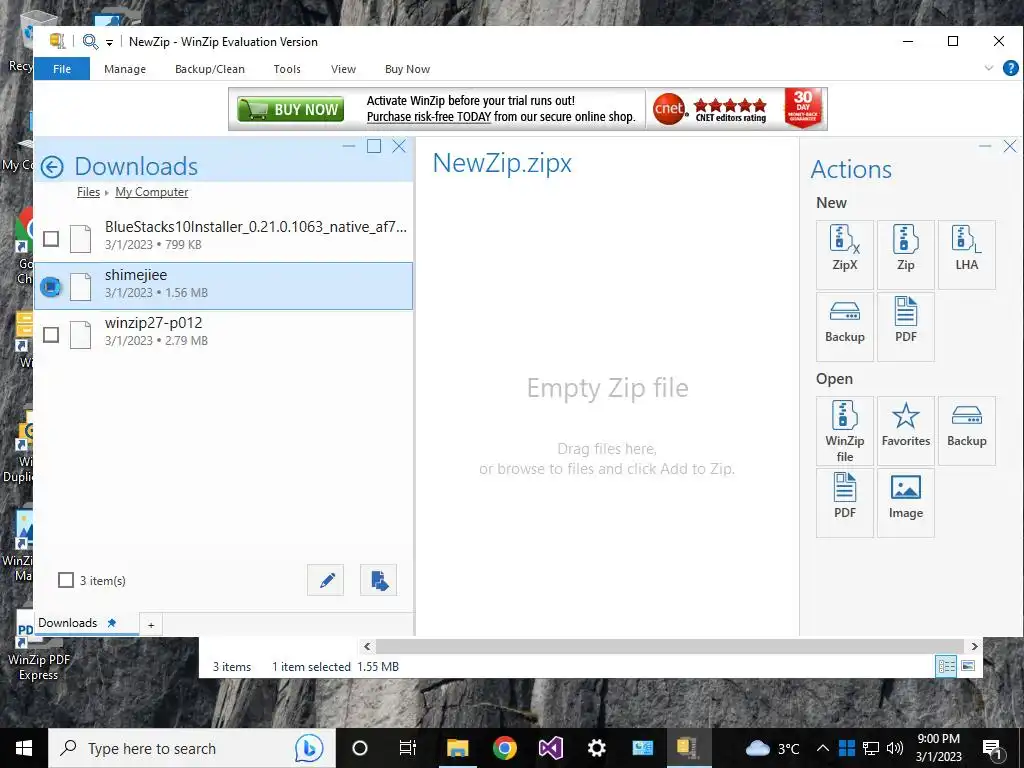Open the Buy Now tab
The width and height of the screenshot is (1024, 768).
point(408,69)
